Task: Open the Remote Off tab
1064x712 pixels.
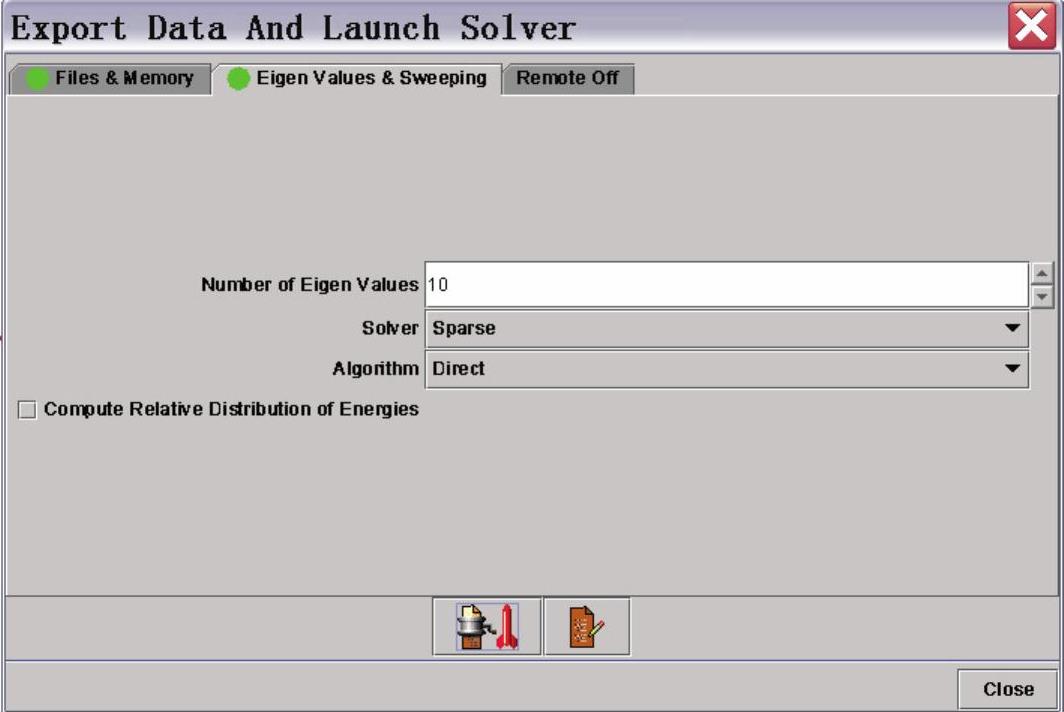Action: coord(567,78)
